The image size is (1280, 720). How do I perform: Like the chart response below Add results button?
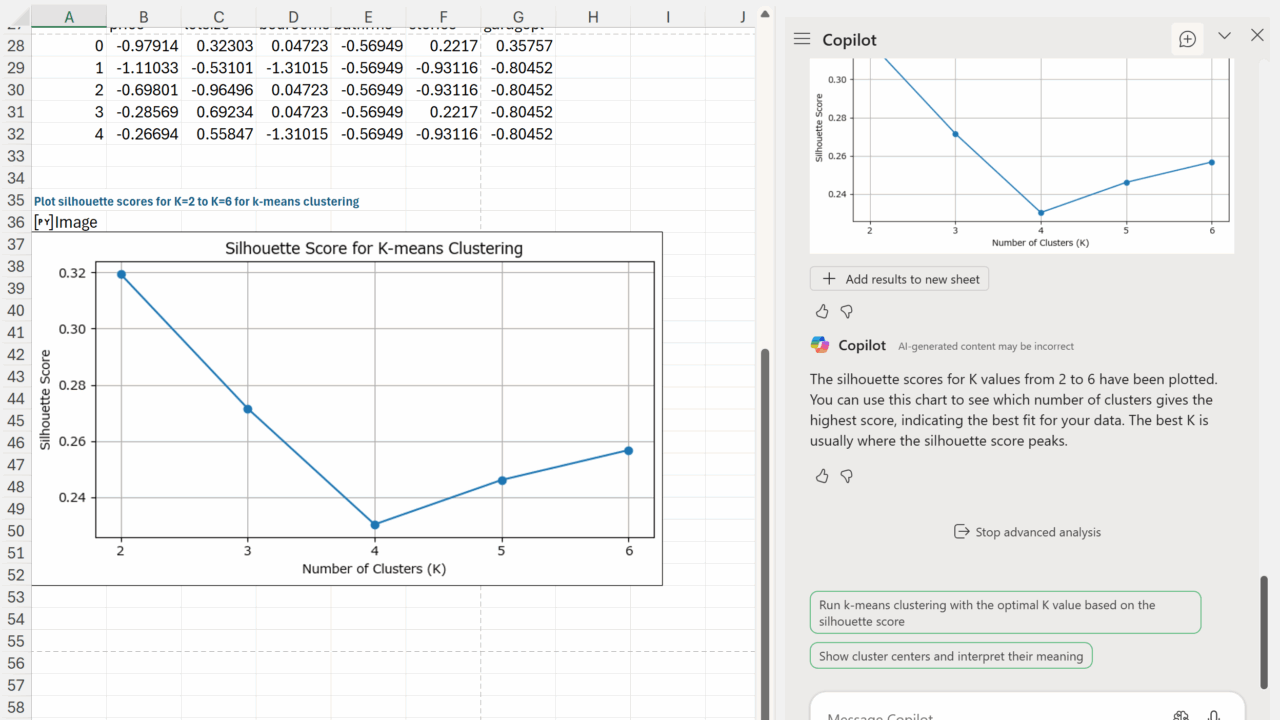click(822, 312)
